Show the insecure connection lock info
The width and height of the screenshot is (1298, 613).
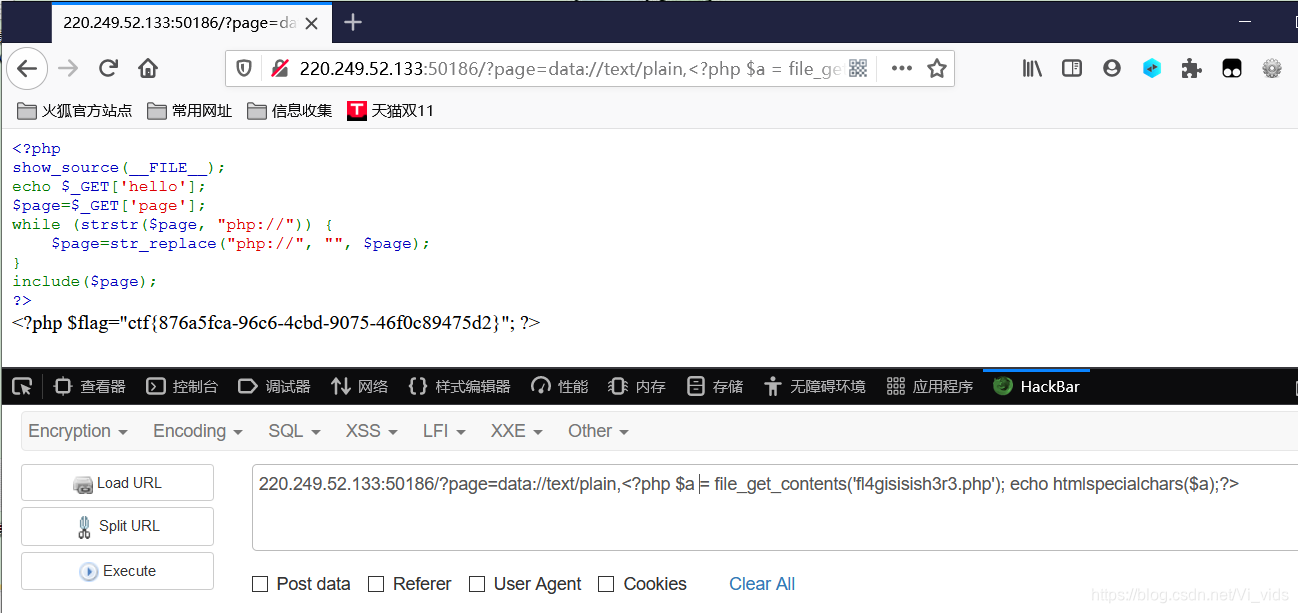click(x=280, y=68)
